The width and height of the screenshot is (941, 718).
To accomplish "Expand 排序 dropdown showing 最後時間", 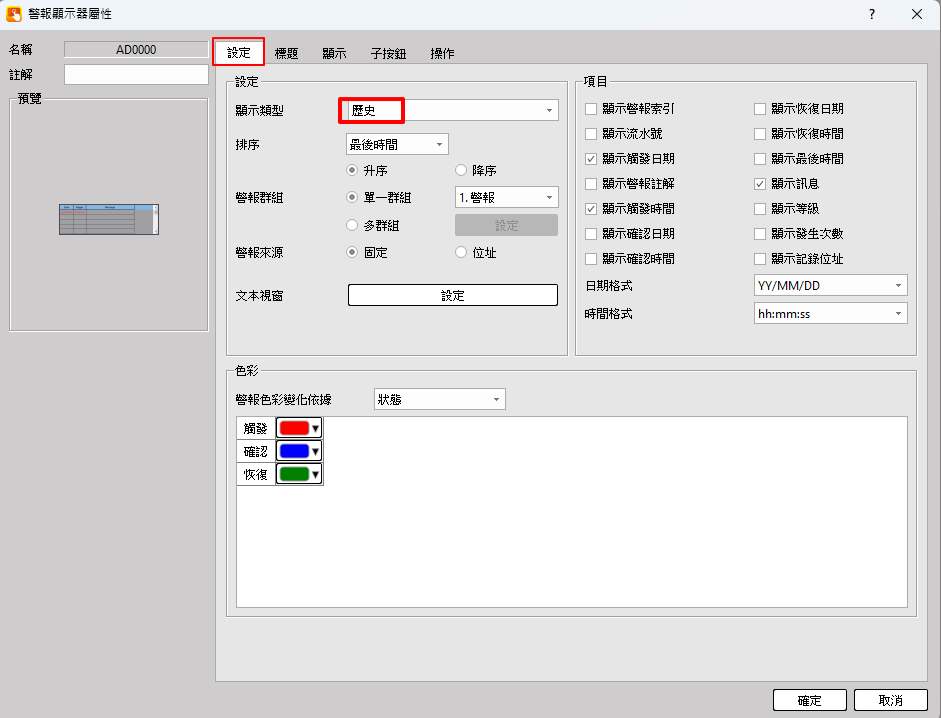I will [x=397, y=145].
